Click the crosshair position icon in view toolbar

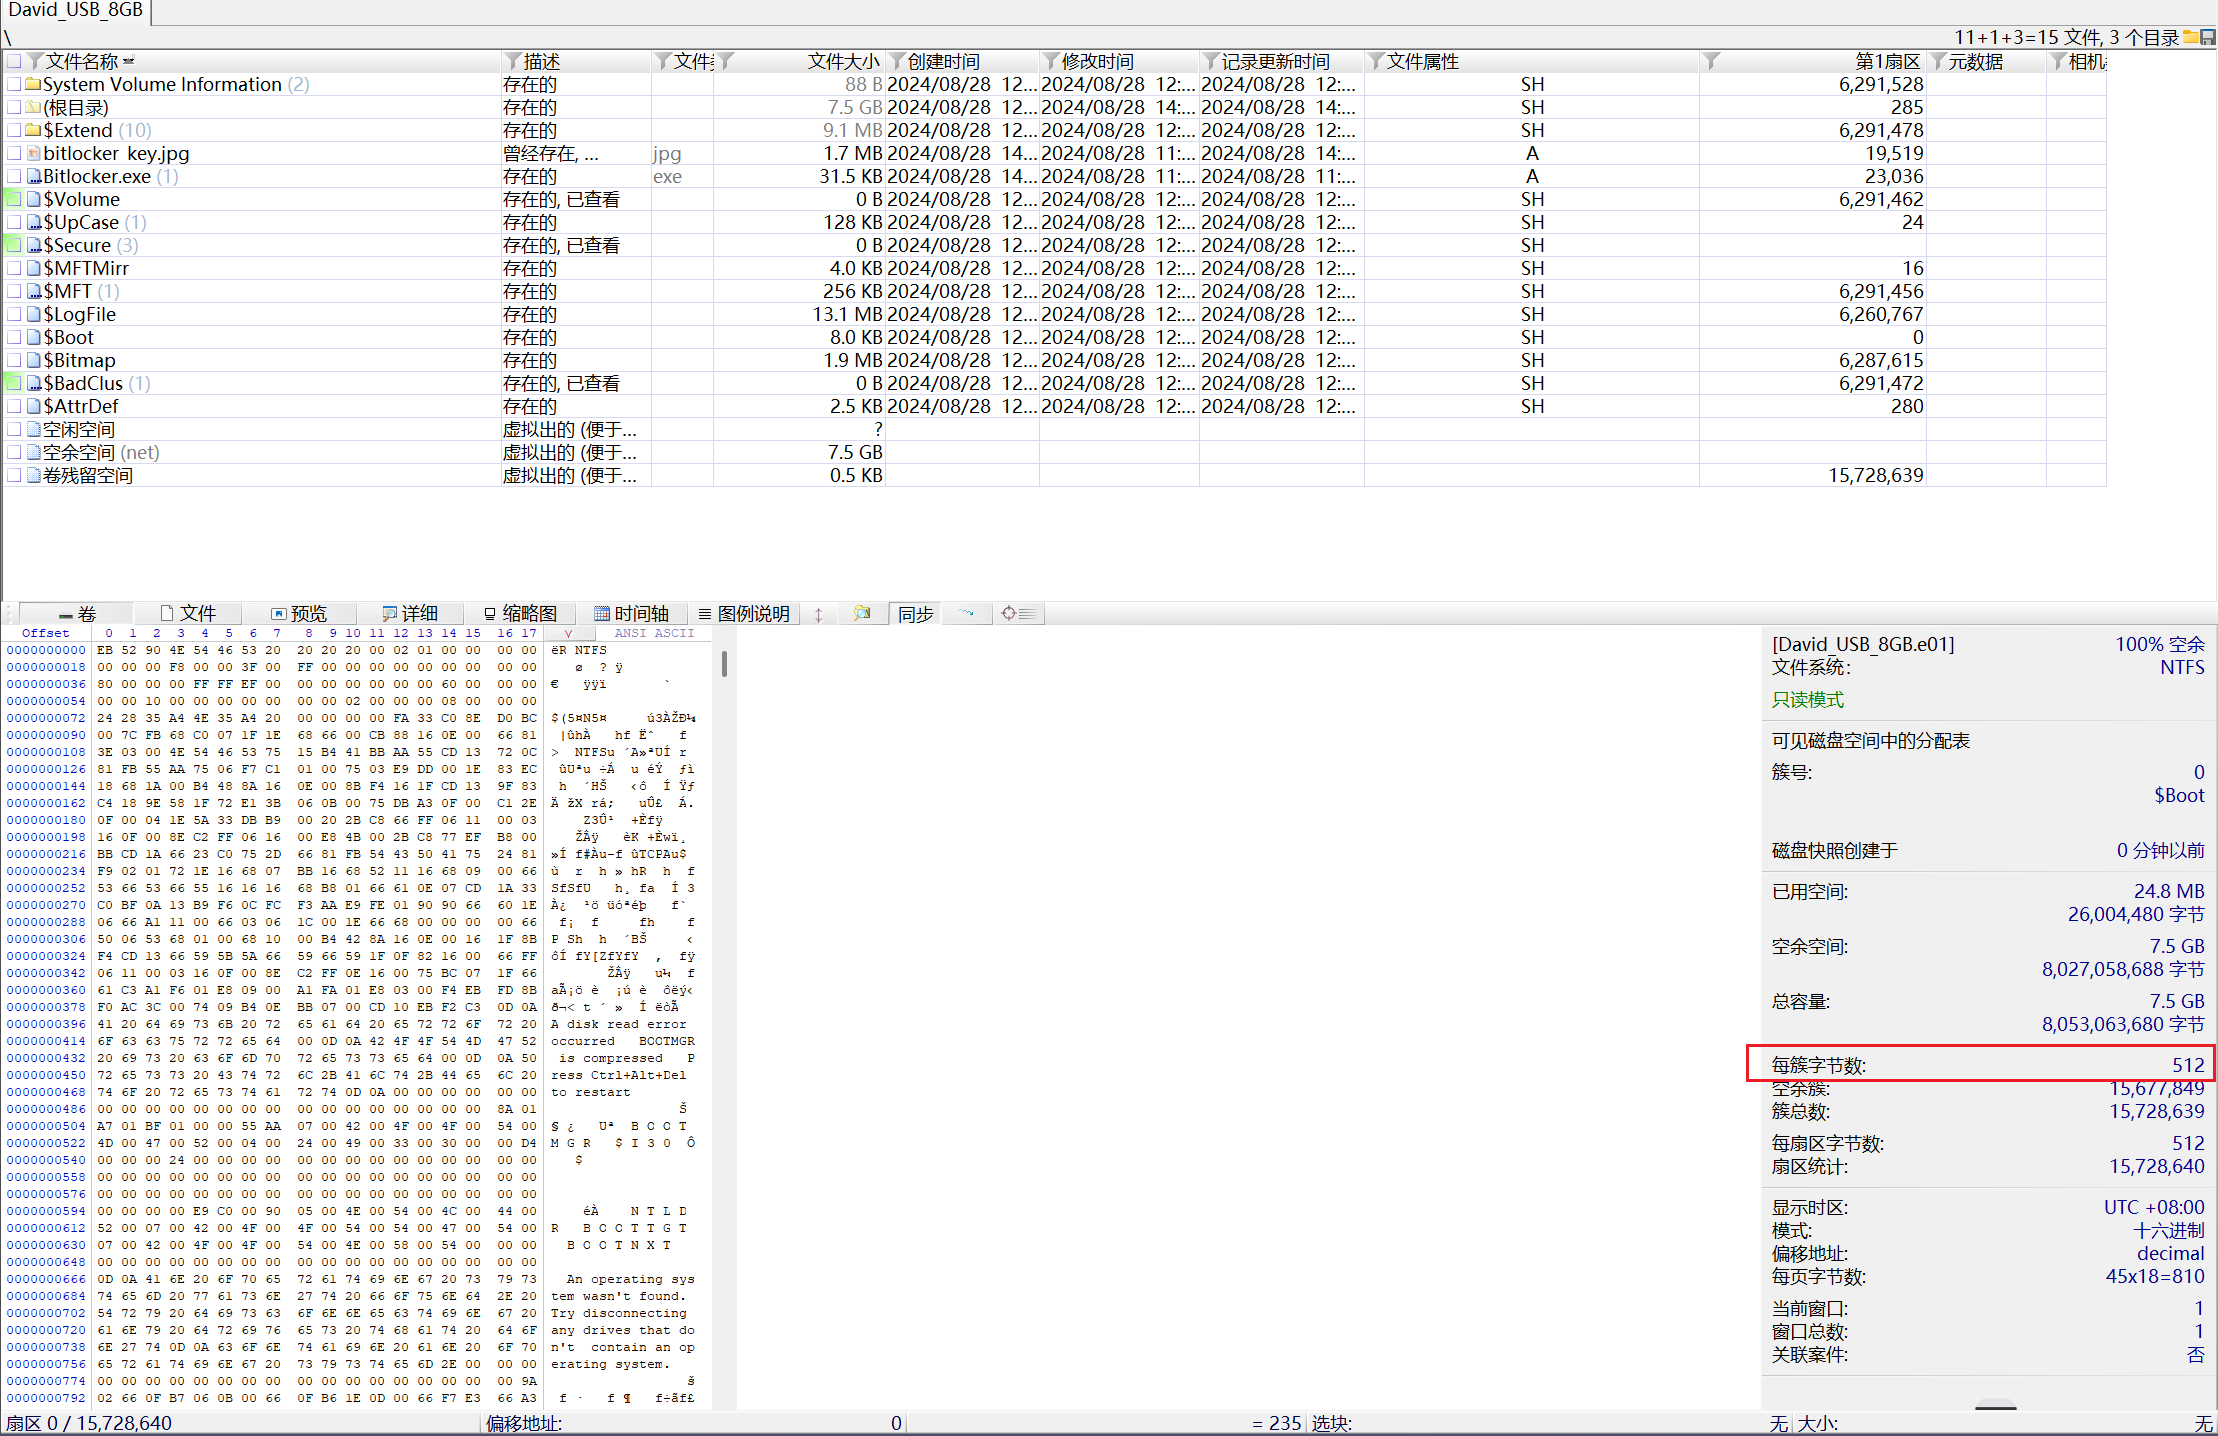click(x=1008, y=613)
